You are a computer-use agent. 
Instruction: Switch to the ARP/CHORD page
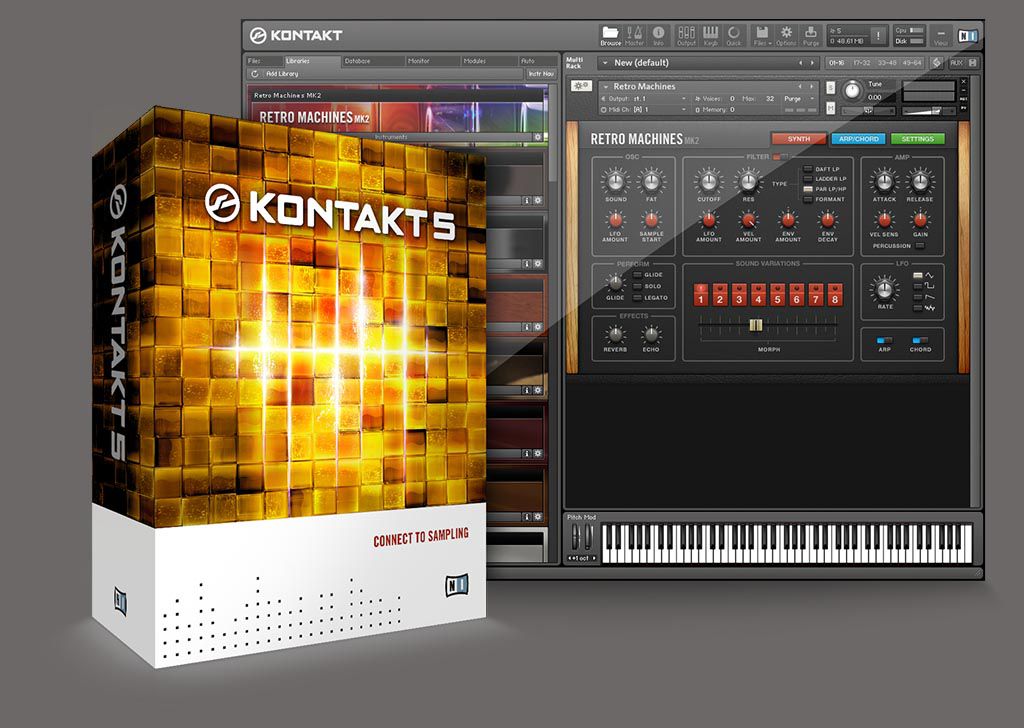[858, 139]
